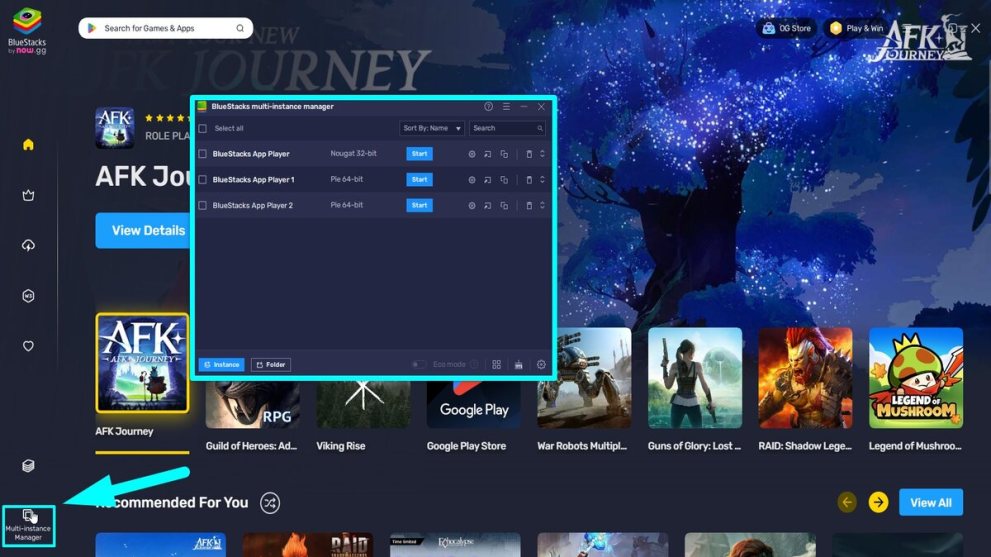The width and height of the screenshot is (991, 557).
Task: Open Guns of Glory game thumbnail
Action: [x=695, y=378]
